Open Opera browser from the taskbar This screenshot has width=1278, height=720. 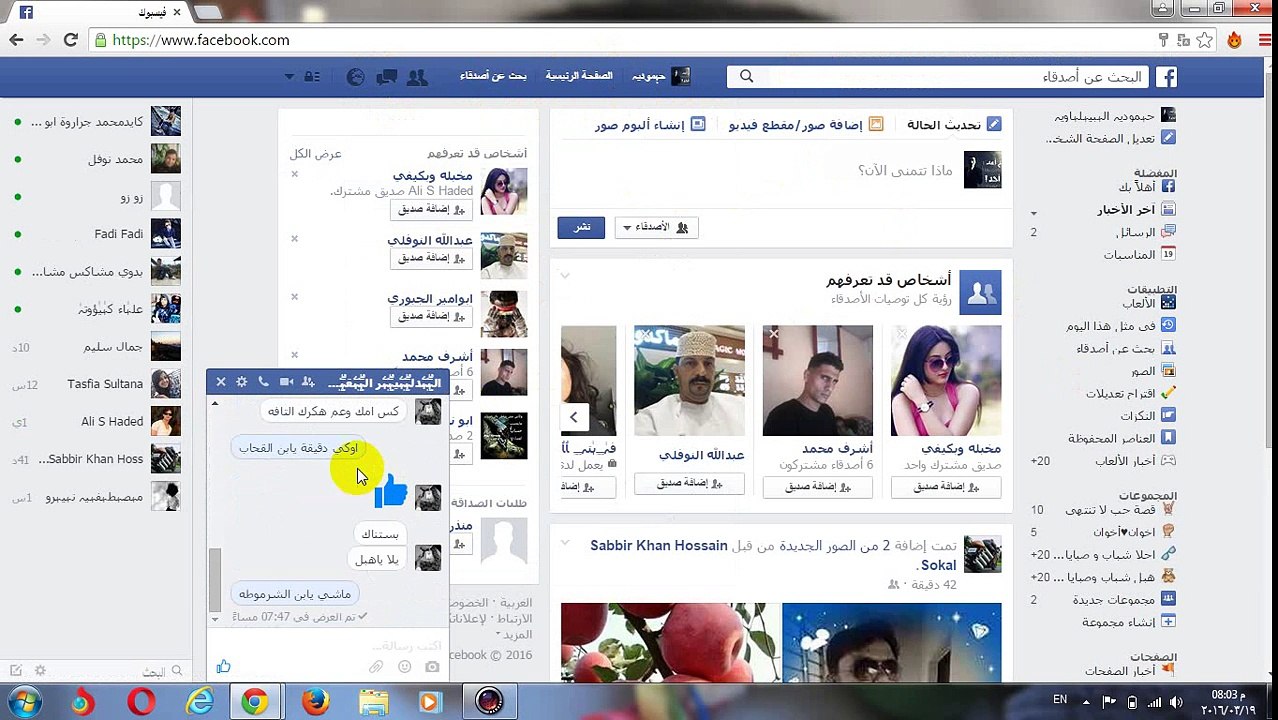point(141,702)
